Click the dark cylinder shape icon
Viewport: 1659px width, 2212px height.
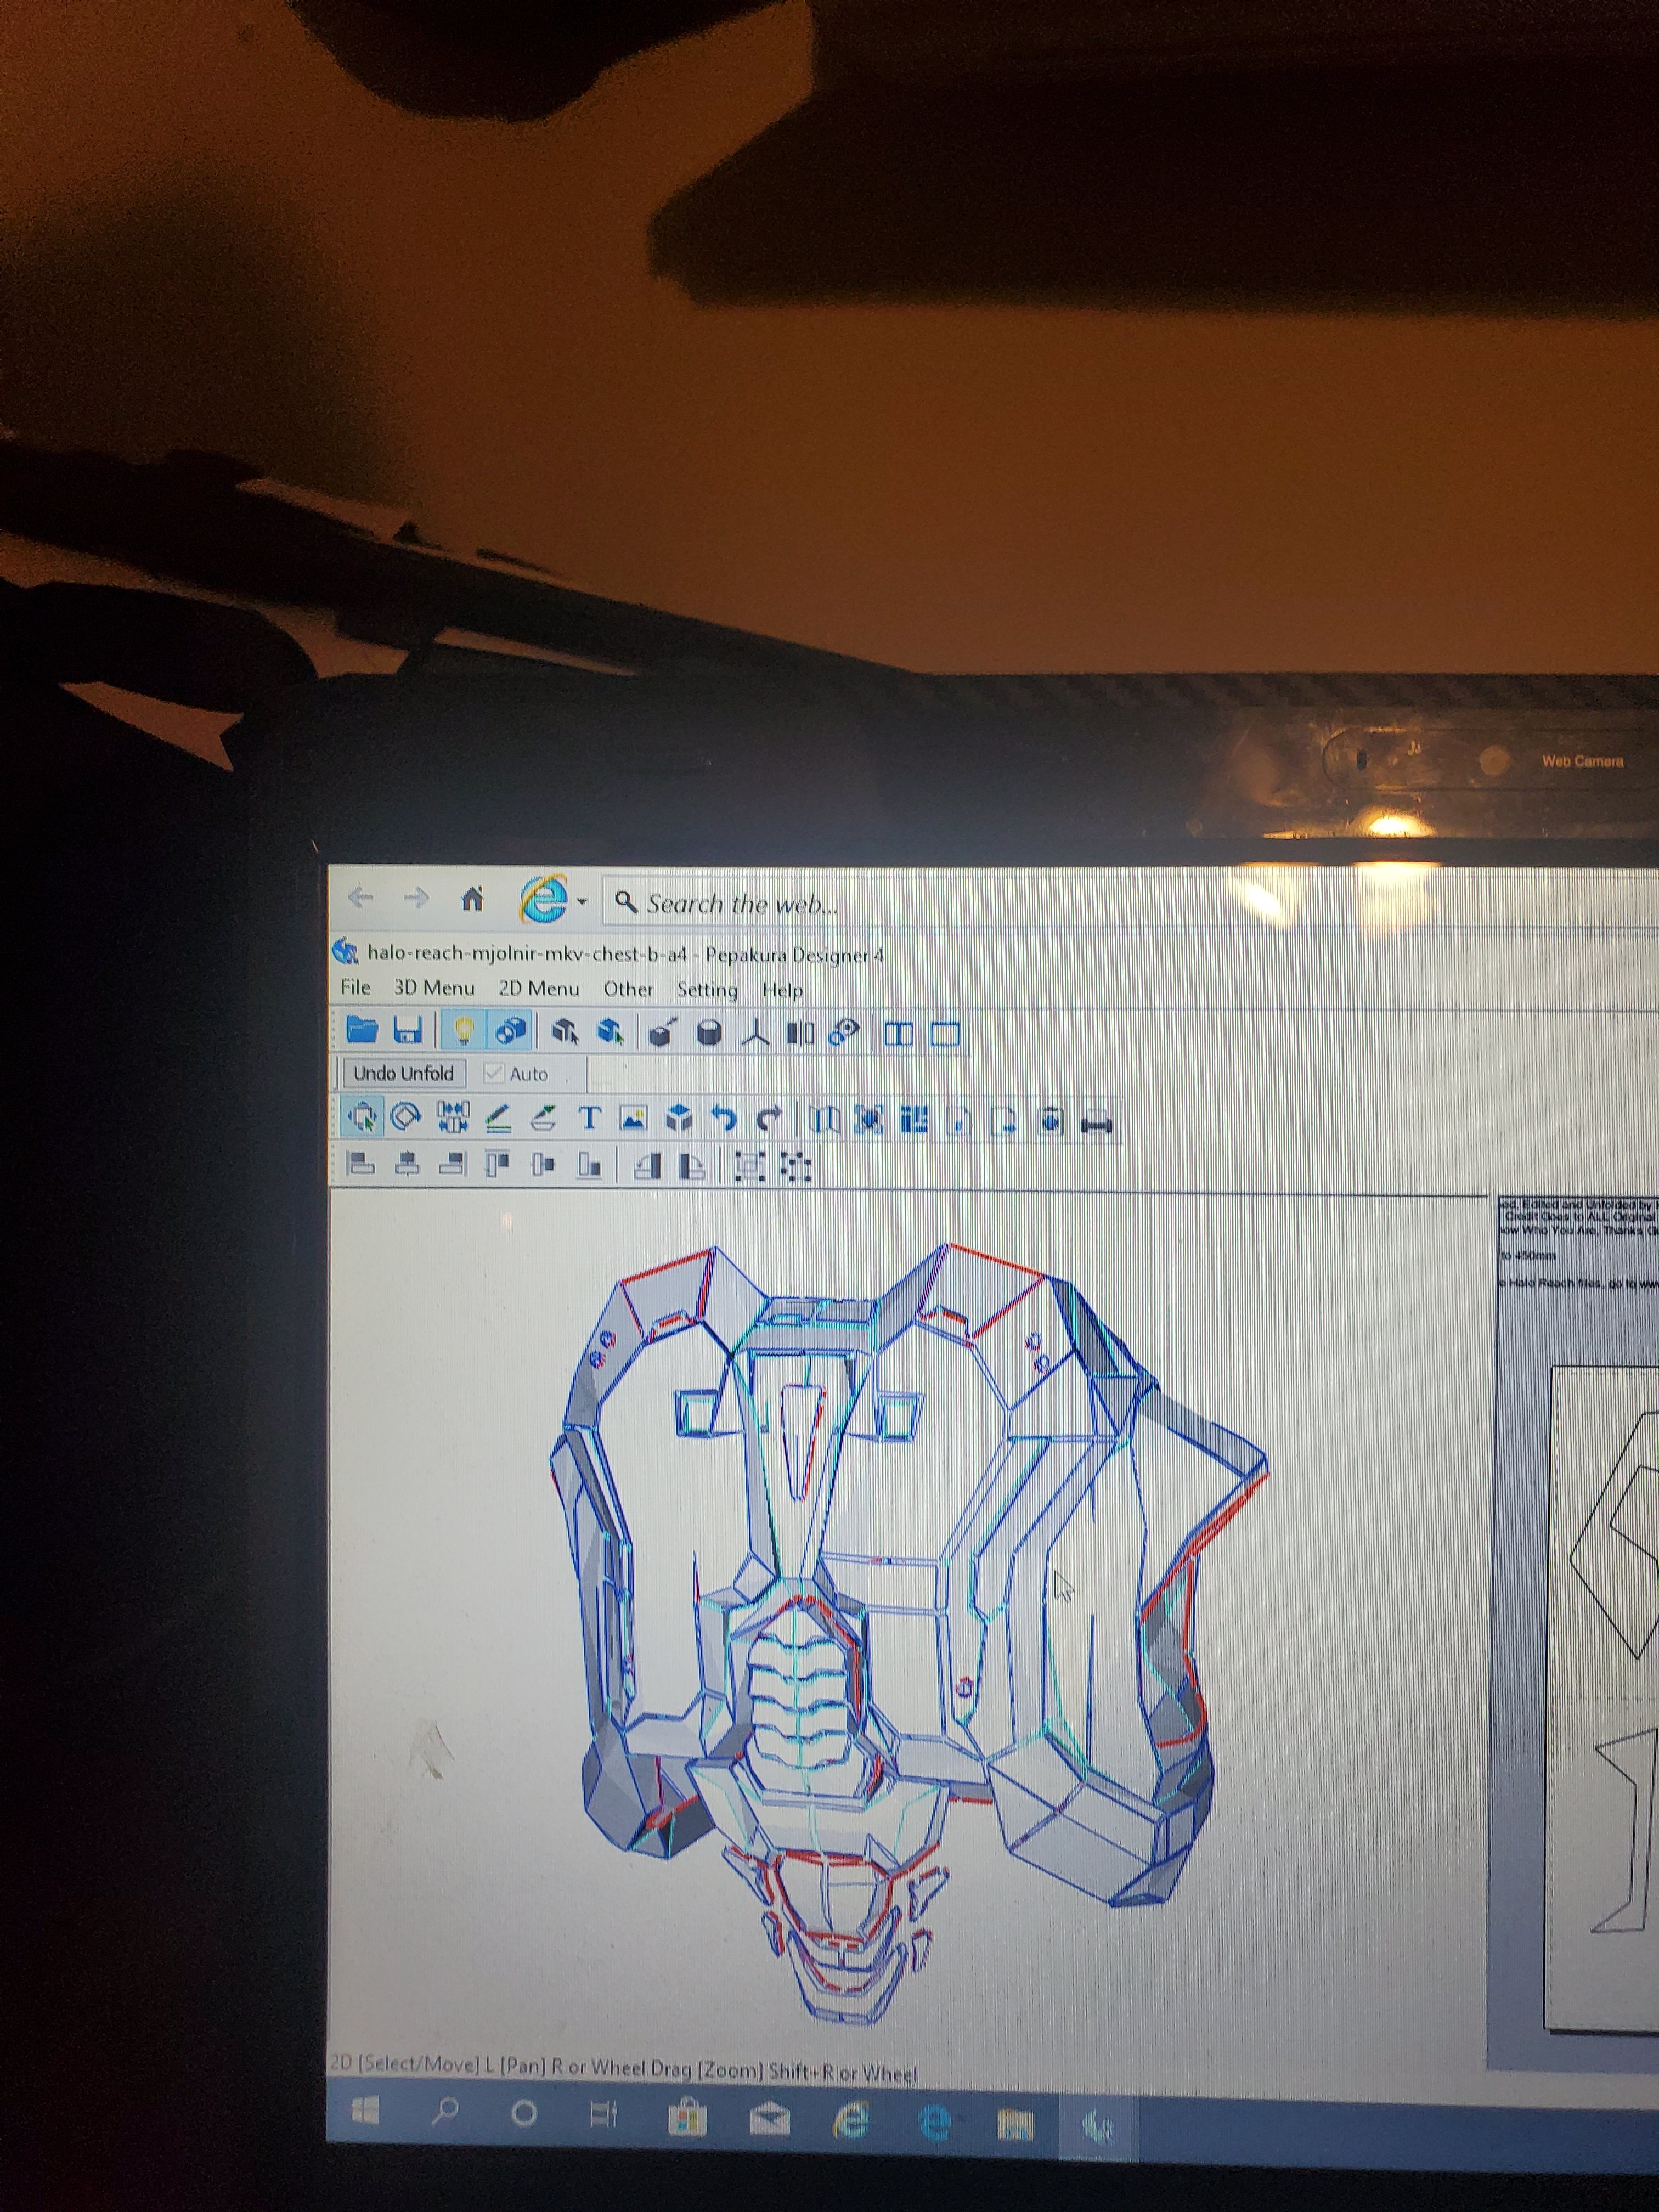pyautogui.click(x=709, y=1033)
